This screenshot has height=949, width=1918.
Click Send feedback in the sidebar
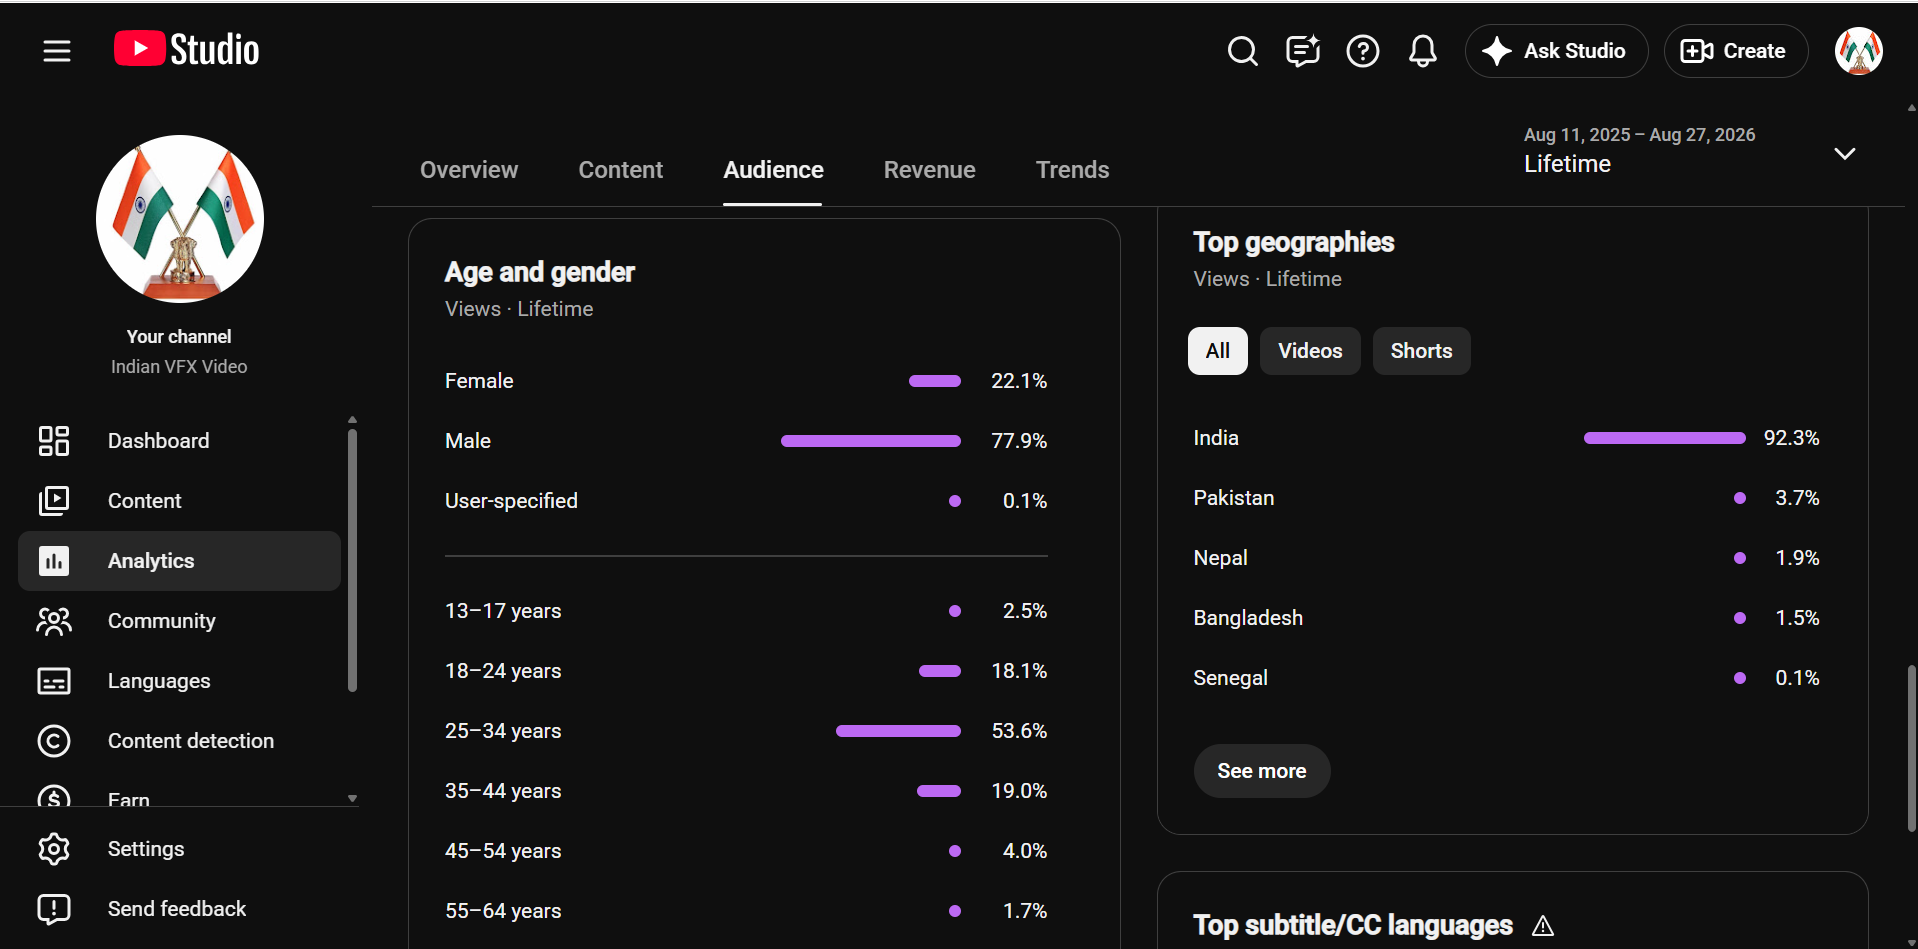(x=180, y=909)
